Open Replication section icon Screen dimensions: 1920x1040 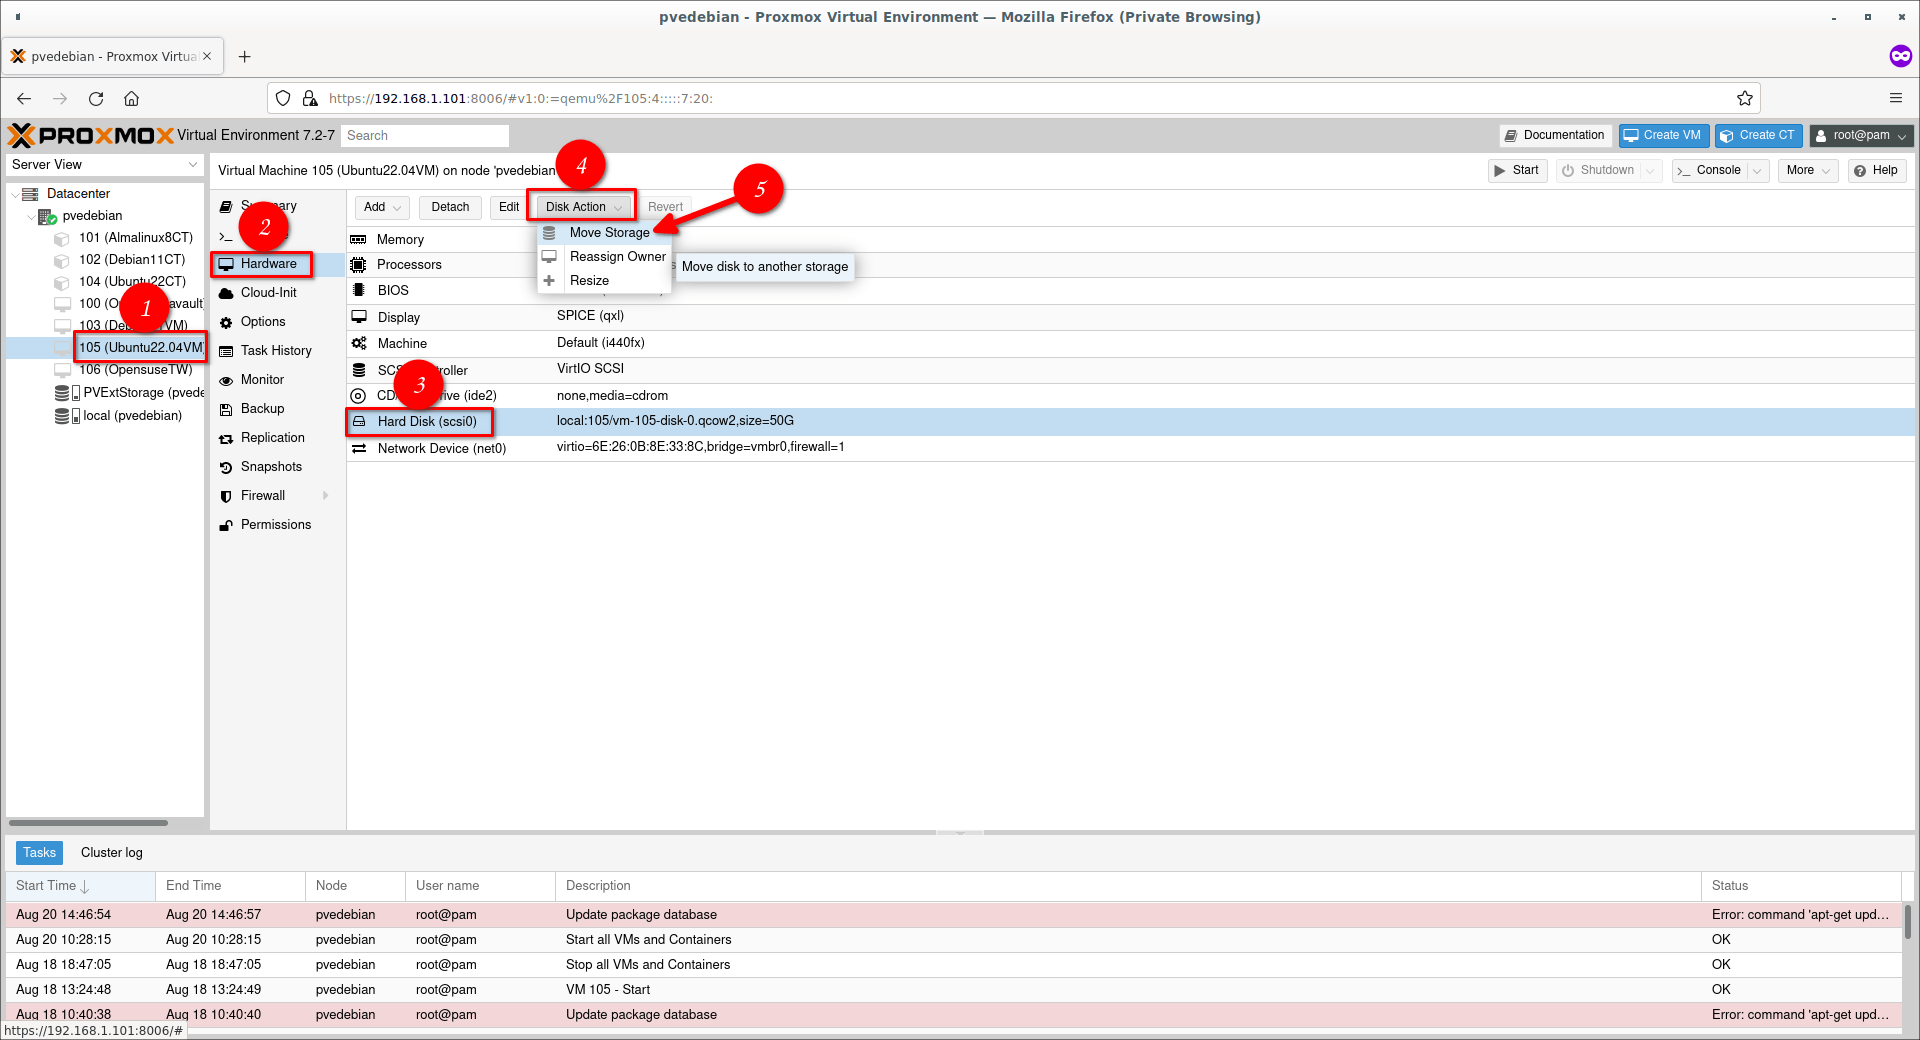click(226, 438)
